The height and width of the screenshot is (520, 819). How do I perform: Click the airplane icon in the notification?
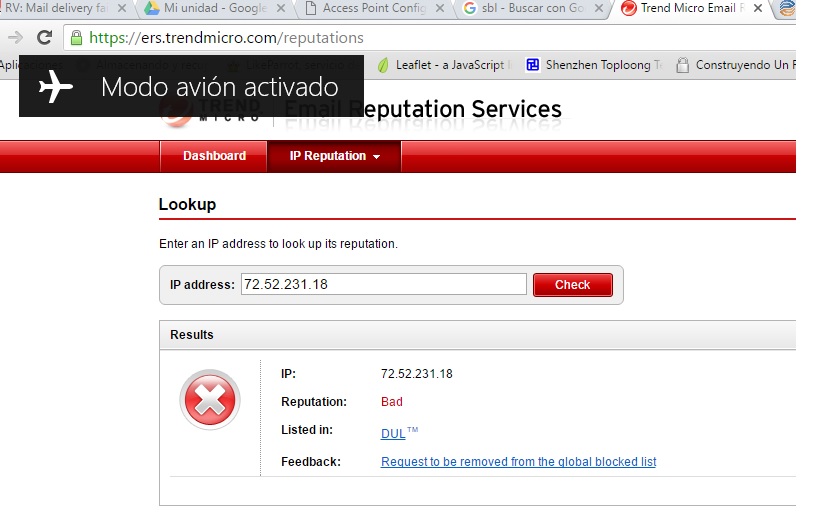click(x=56, y=86)
